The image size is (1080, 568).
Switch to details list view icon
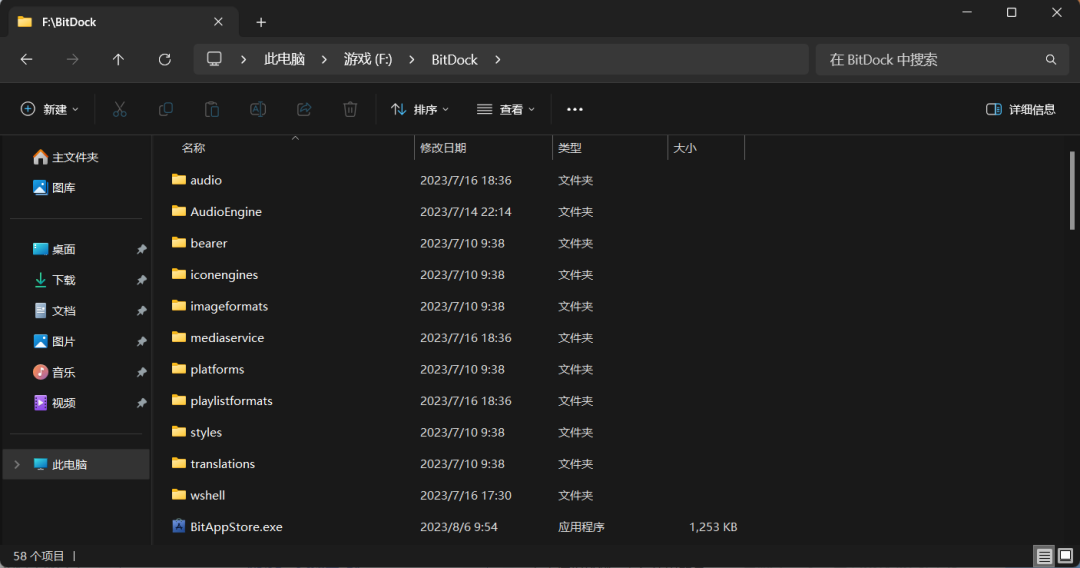click(x=1044, y=556)
